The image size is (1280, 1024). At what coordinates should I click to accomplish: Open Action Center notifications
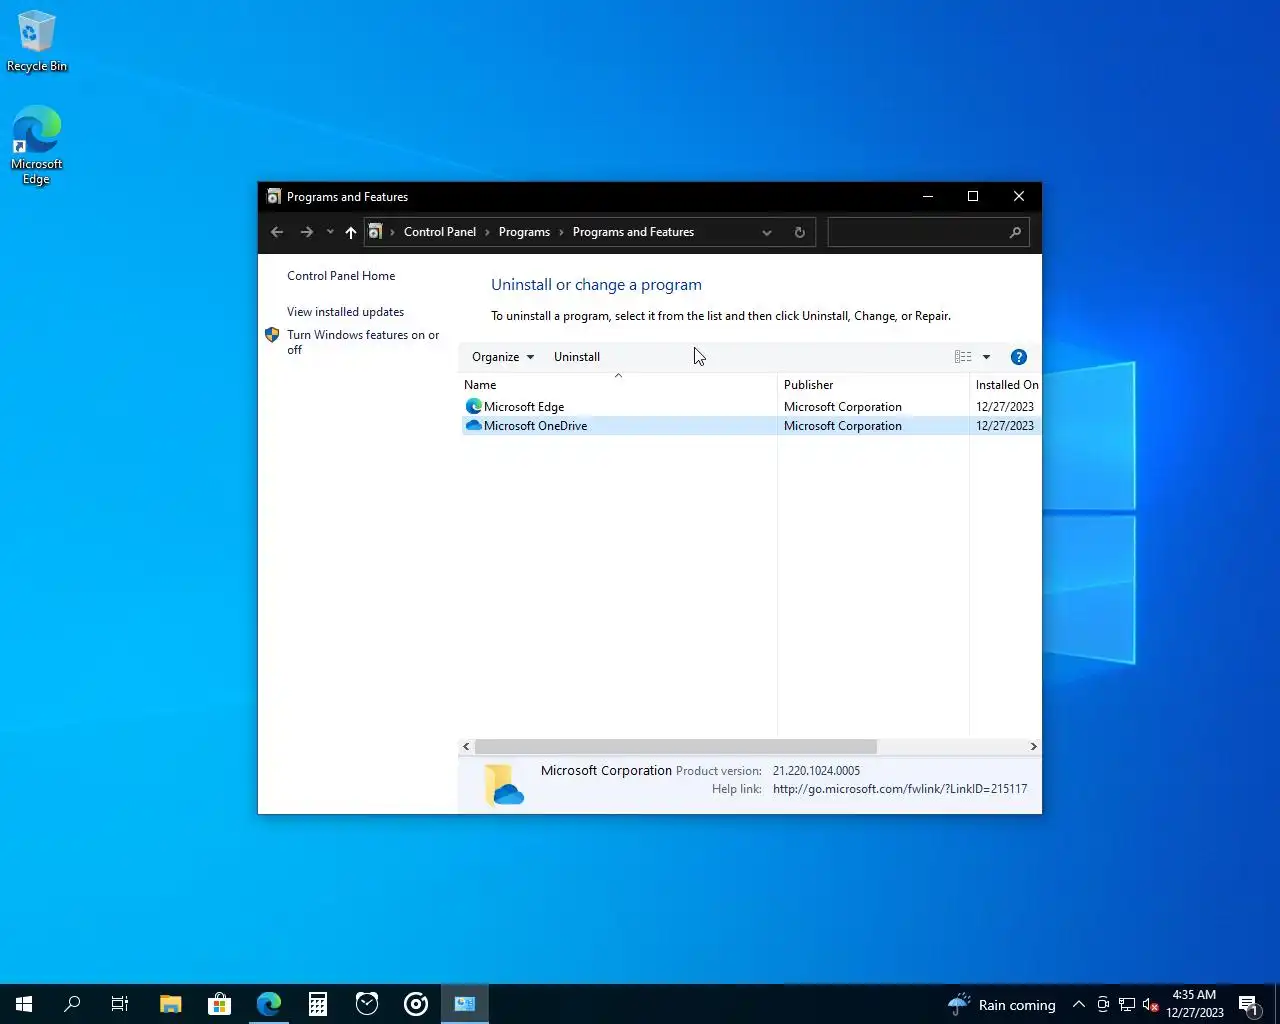tap(1249, 1004)
